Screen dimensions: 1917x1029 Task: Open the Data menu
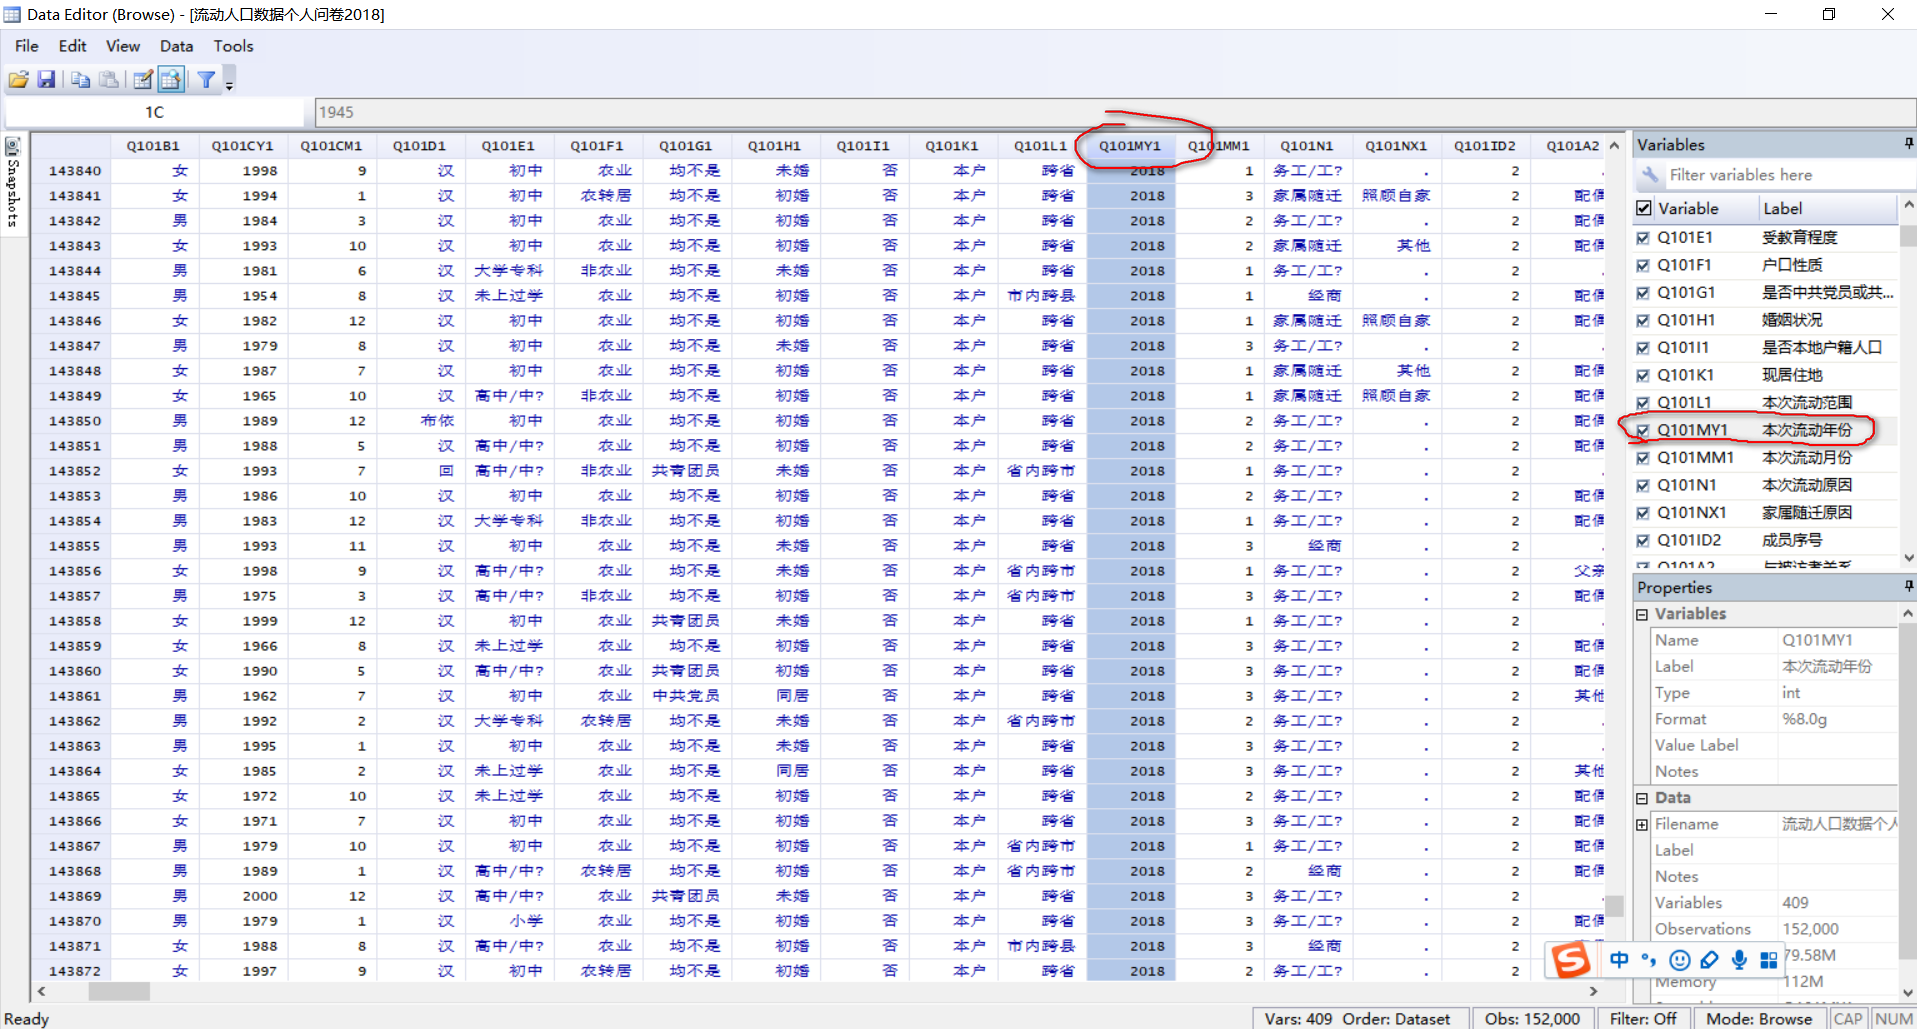176,46
